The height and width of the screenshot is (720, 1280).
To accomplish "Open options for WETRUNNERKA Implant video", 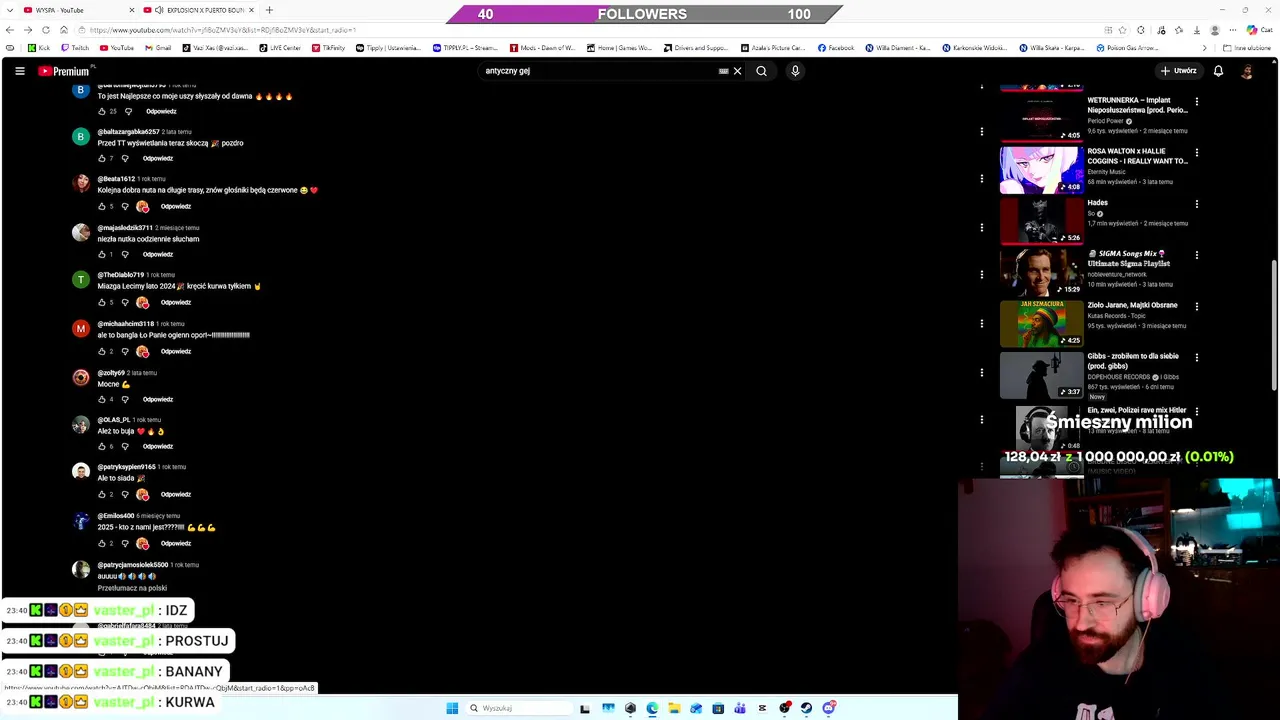I will (x=1196, y=102).
